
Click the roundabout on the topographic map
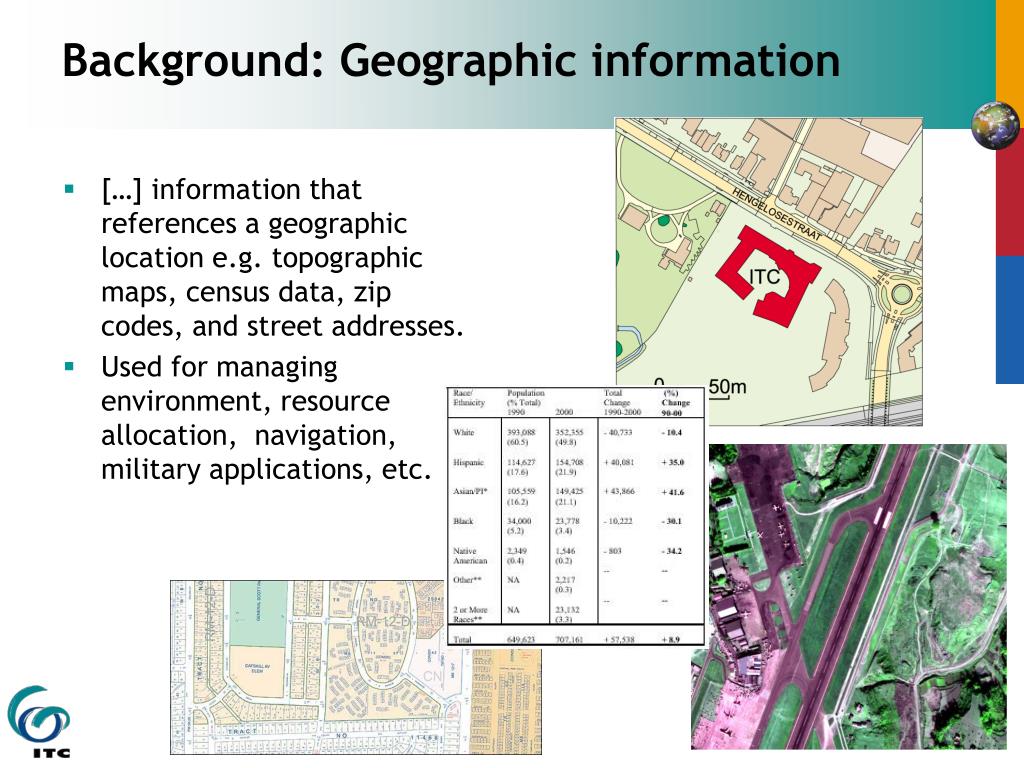point(901,295)
